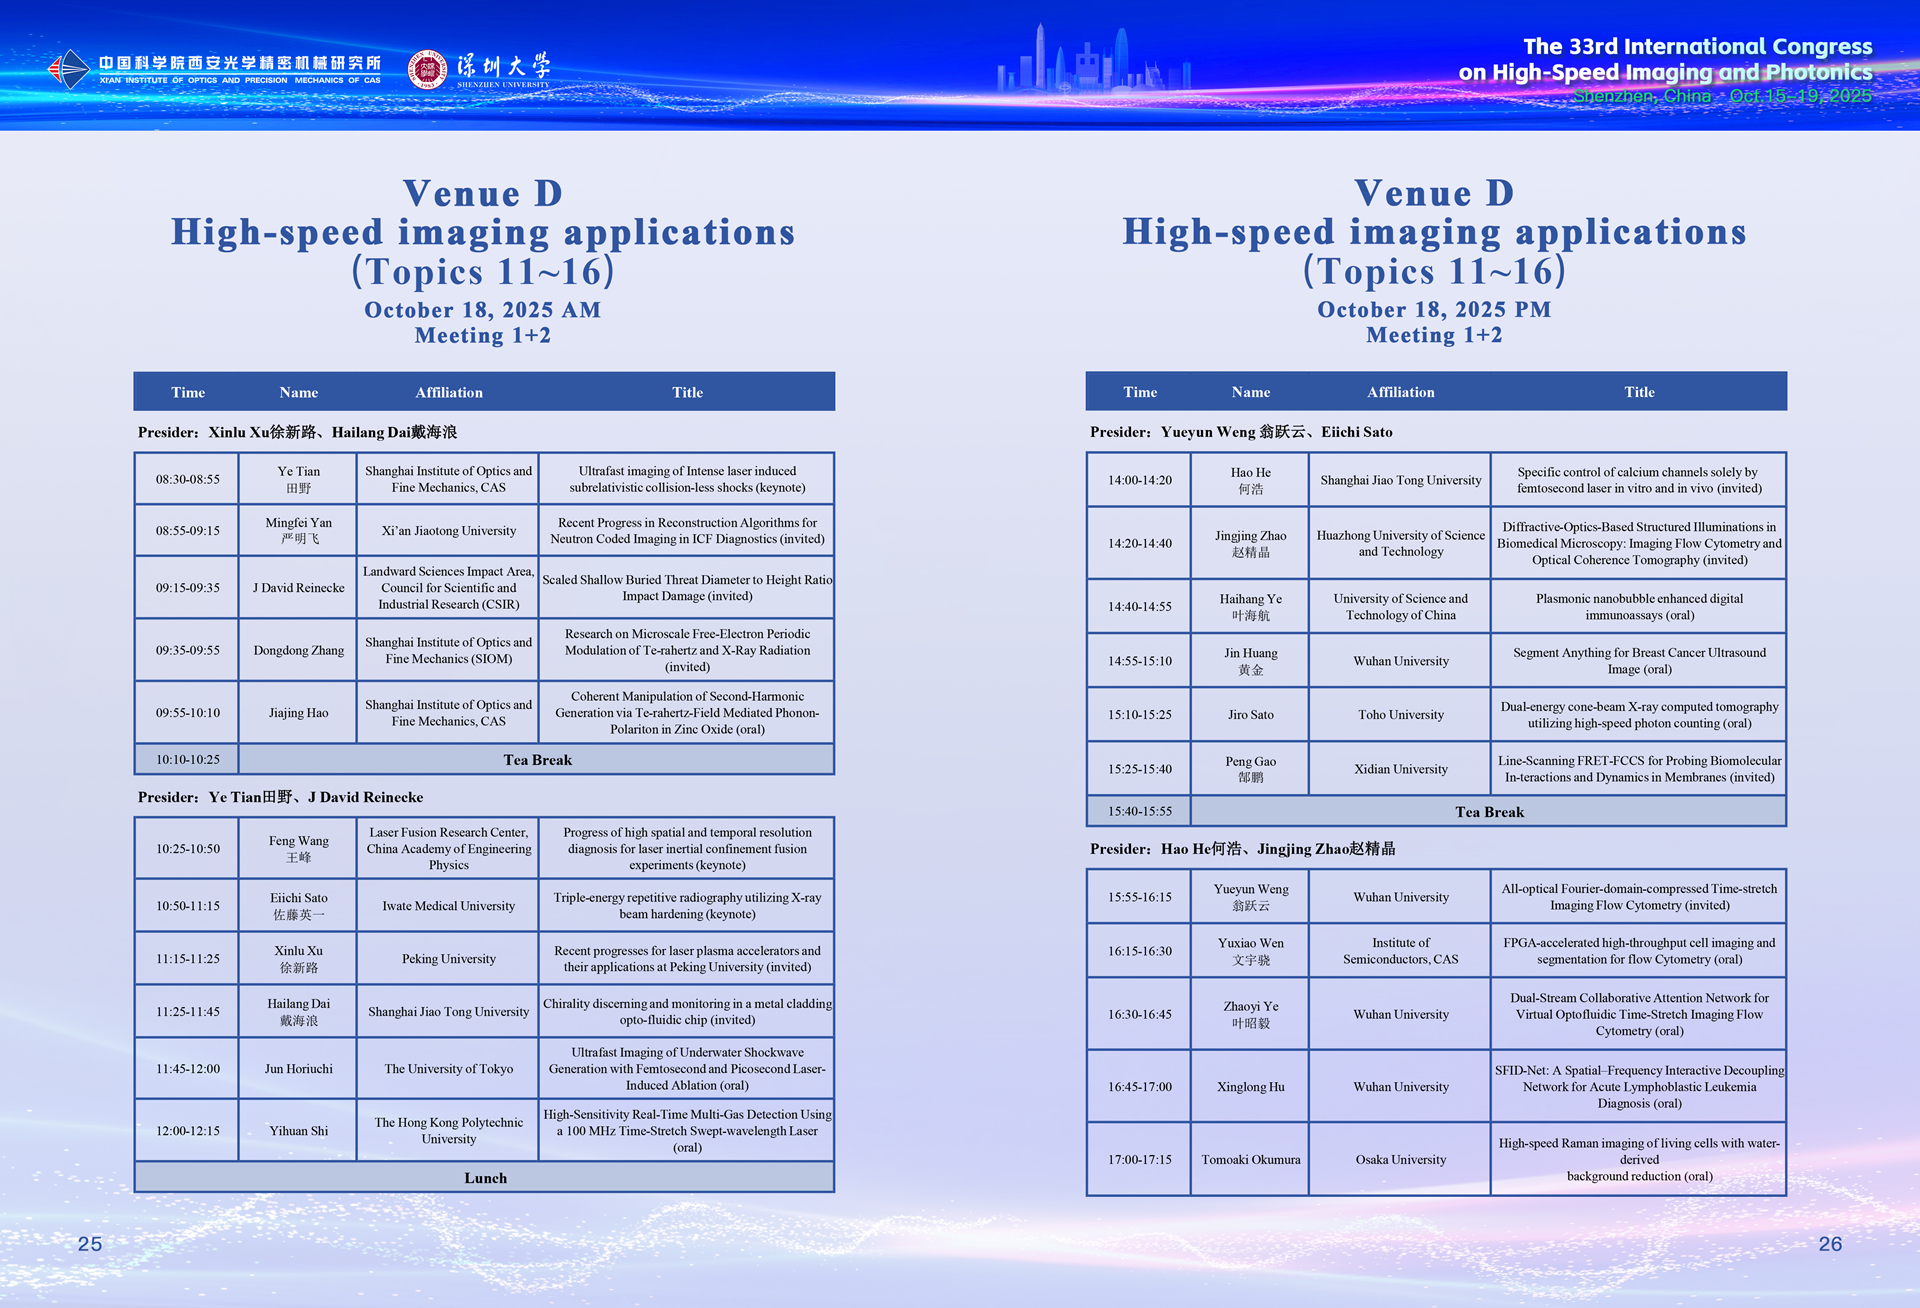Screen dimensions: 1920x1308
Task: Select the October 18, 2025 AM heading
Action: [482, 310]
